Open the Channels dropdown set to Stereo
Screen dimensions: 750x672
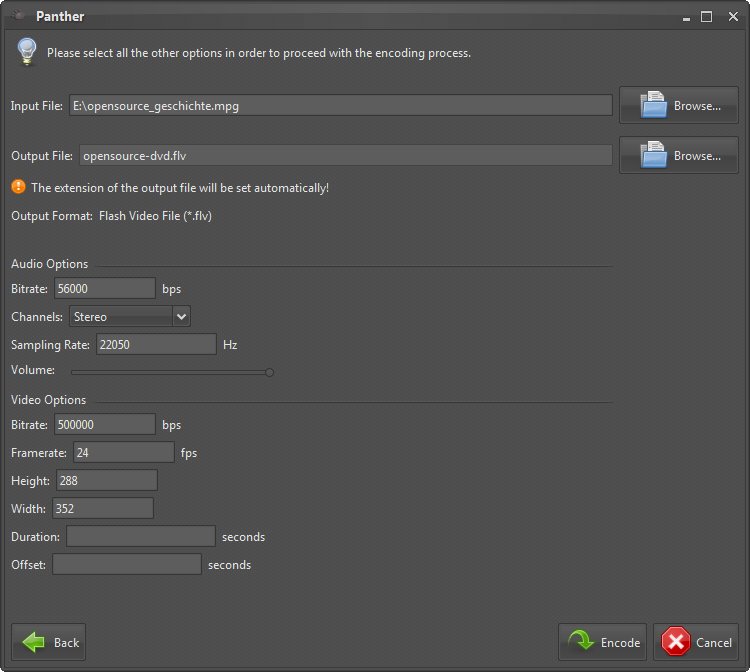[129, 317]
